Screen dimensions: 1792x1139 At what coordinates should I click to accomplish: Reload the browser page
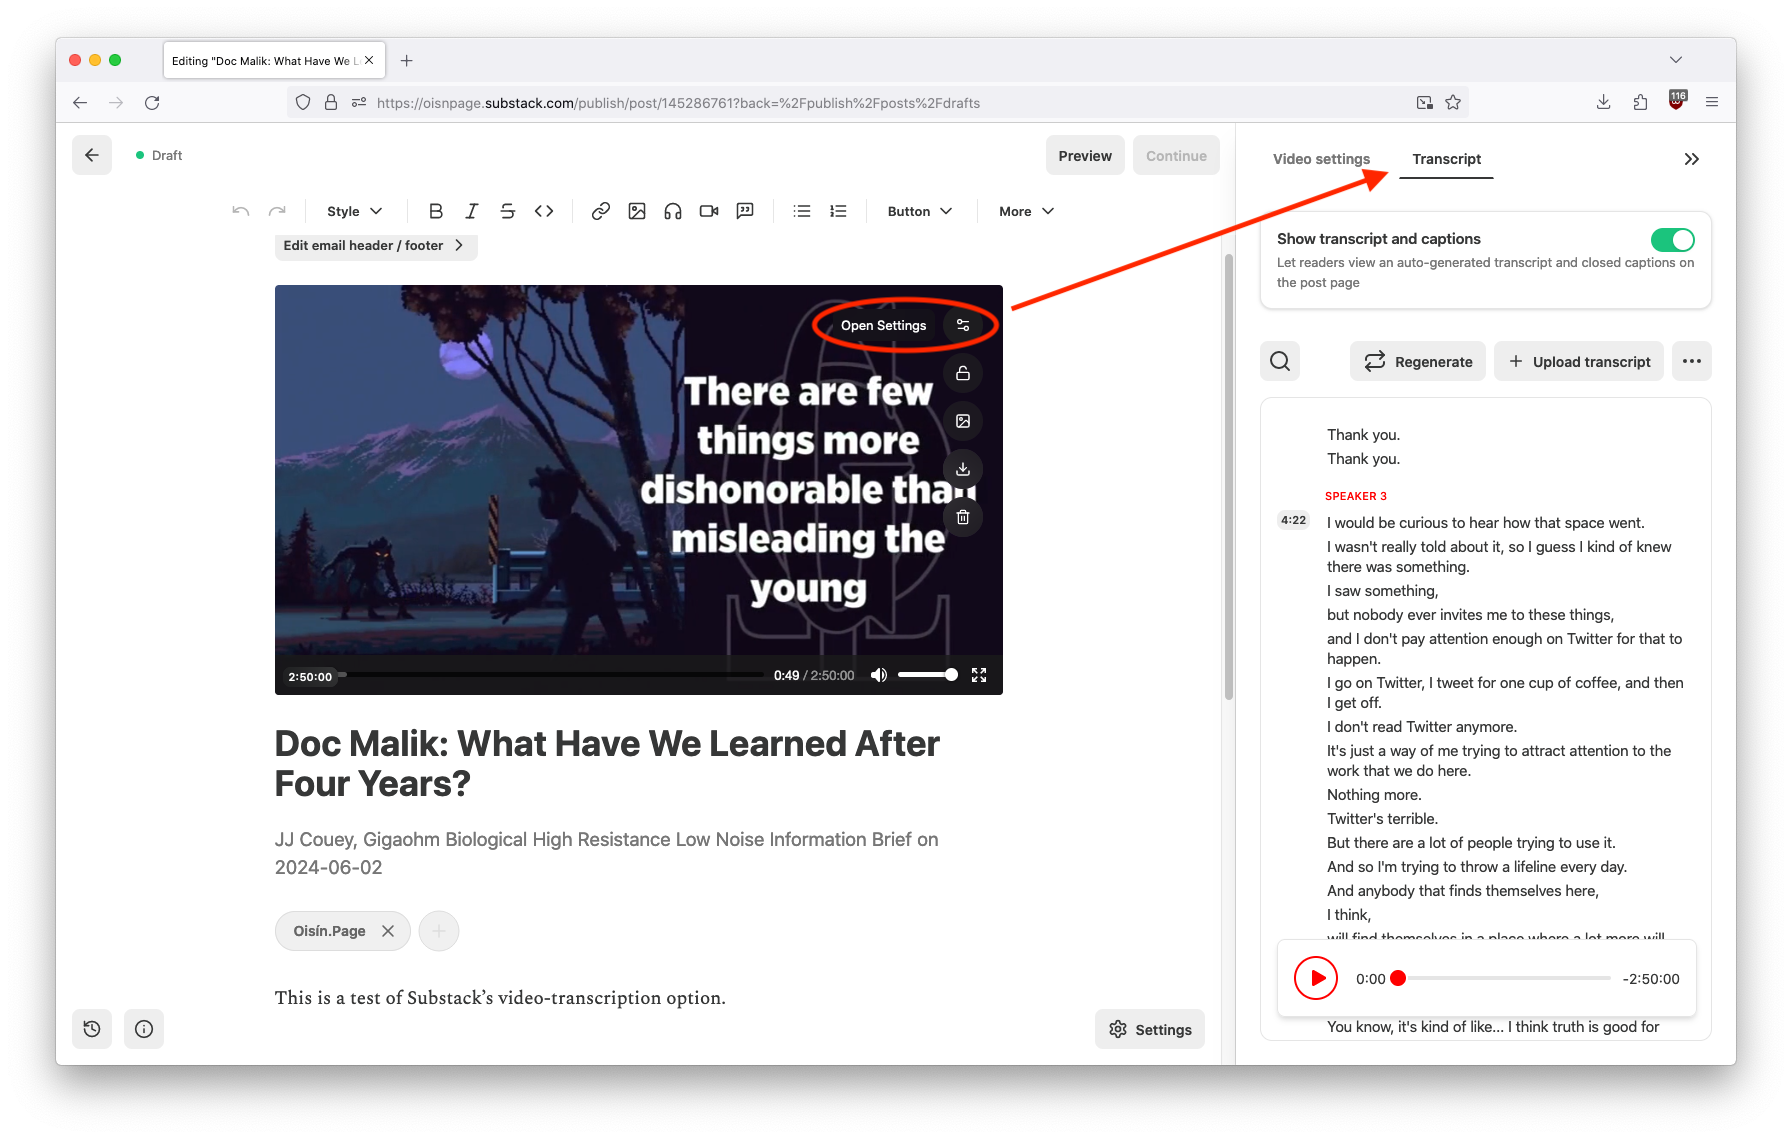[152, 102]
